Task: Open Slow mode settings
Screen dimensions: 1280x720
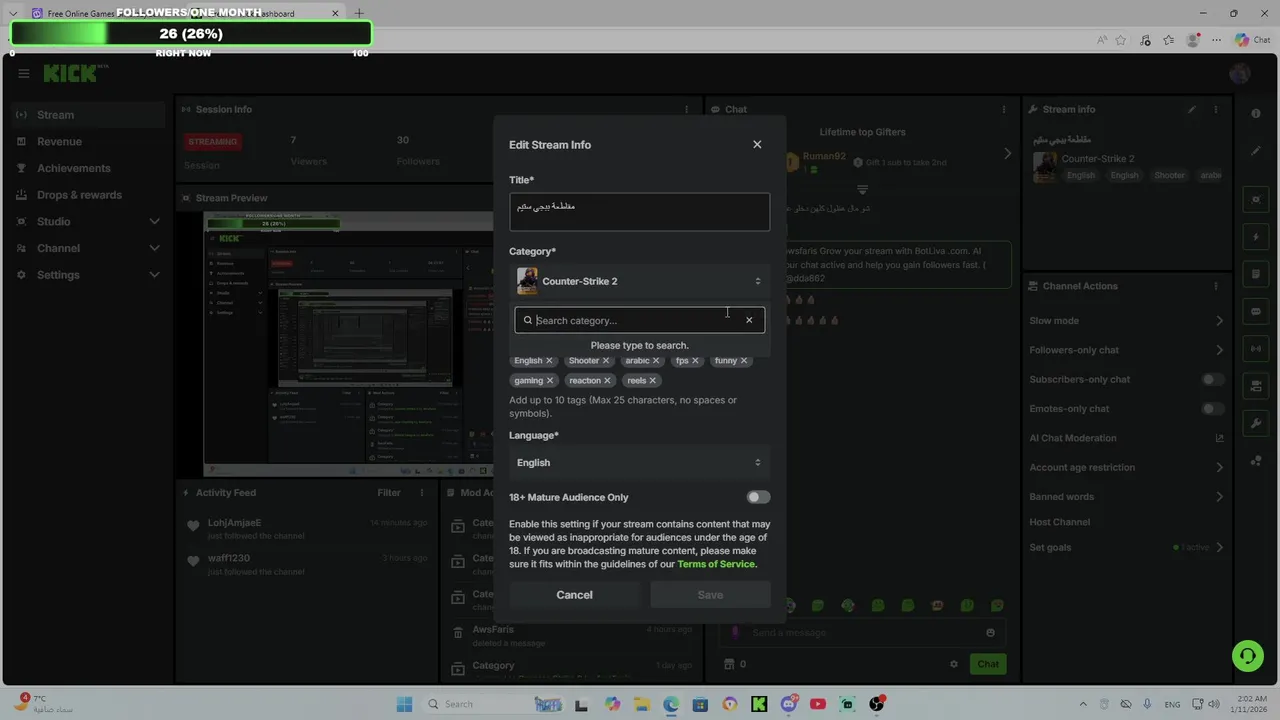Action: pyautogui.click(x=1127, y=321)
